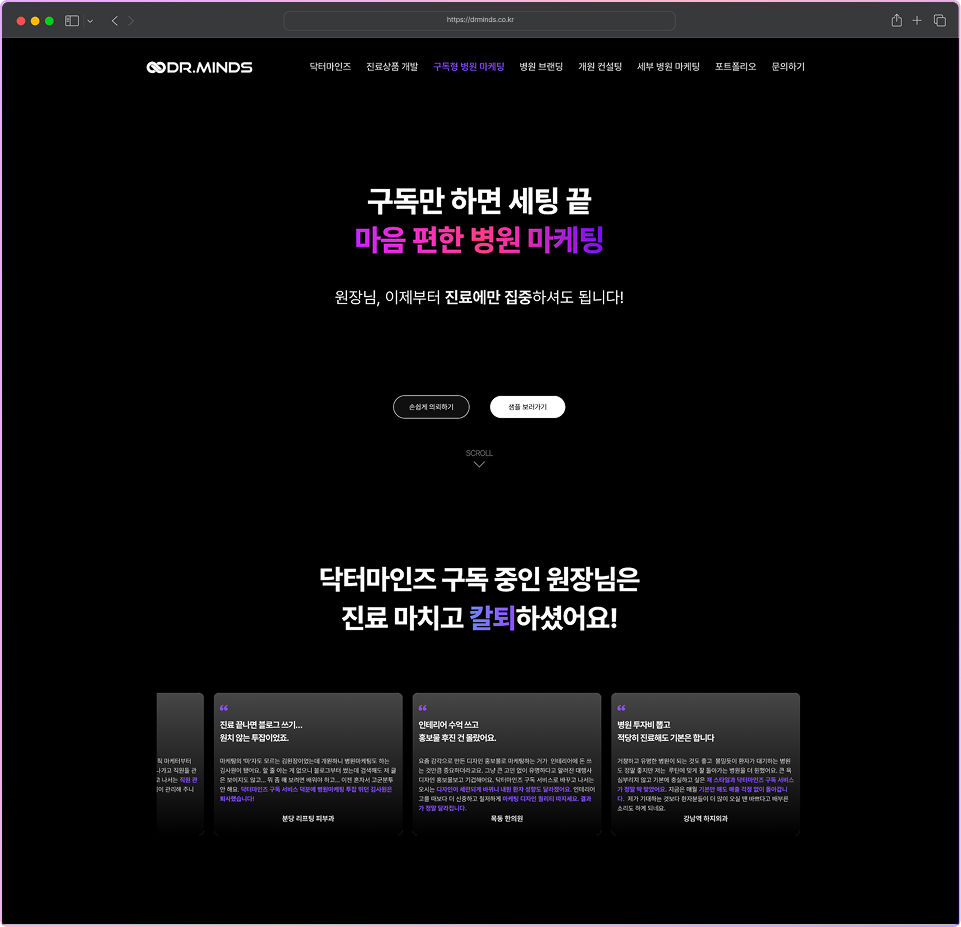This screenshot has height=927, width=961.
Task: Click the SCROLL down chevron
Action: 479,464
